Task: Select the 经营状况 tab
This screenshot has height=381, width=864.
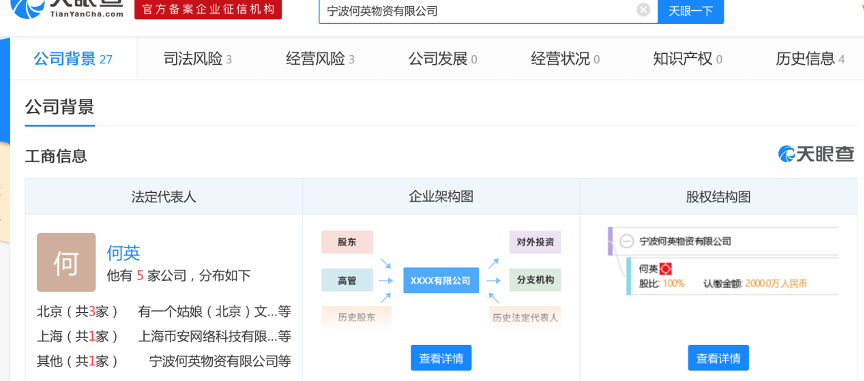Action: [x=565, y=58]
